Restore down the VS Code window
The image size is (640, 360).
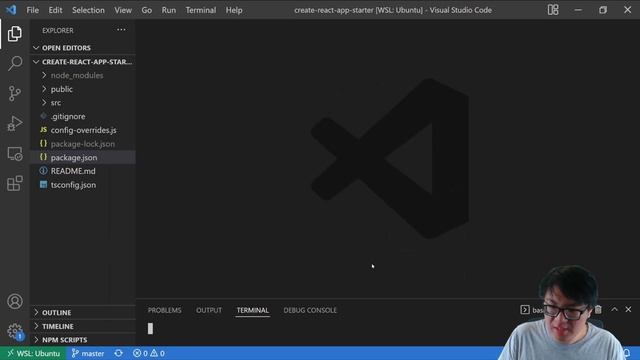pyautogui.click(x=603, y=10)
